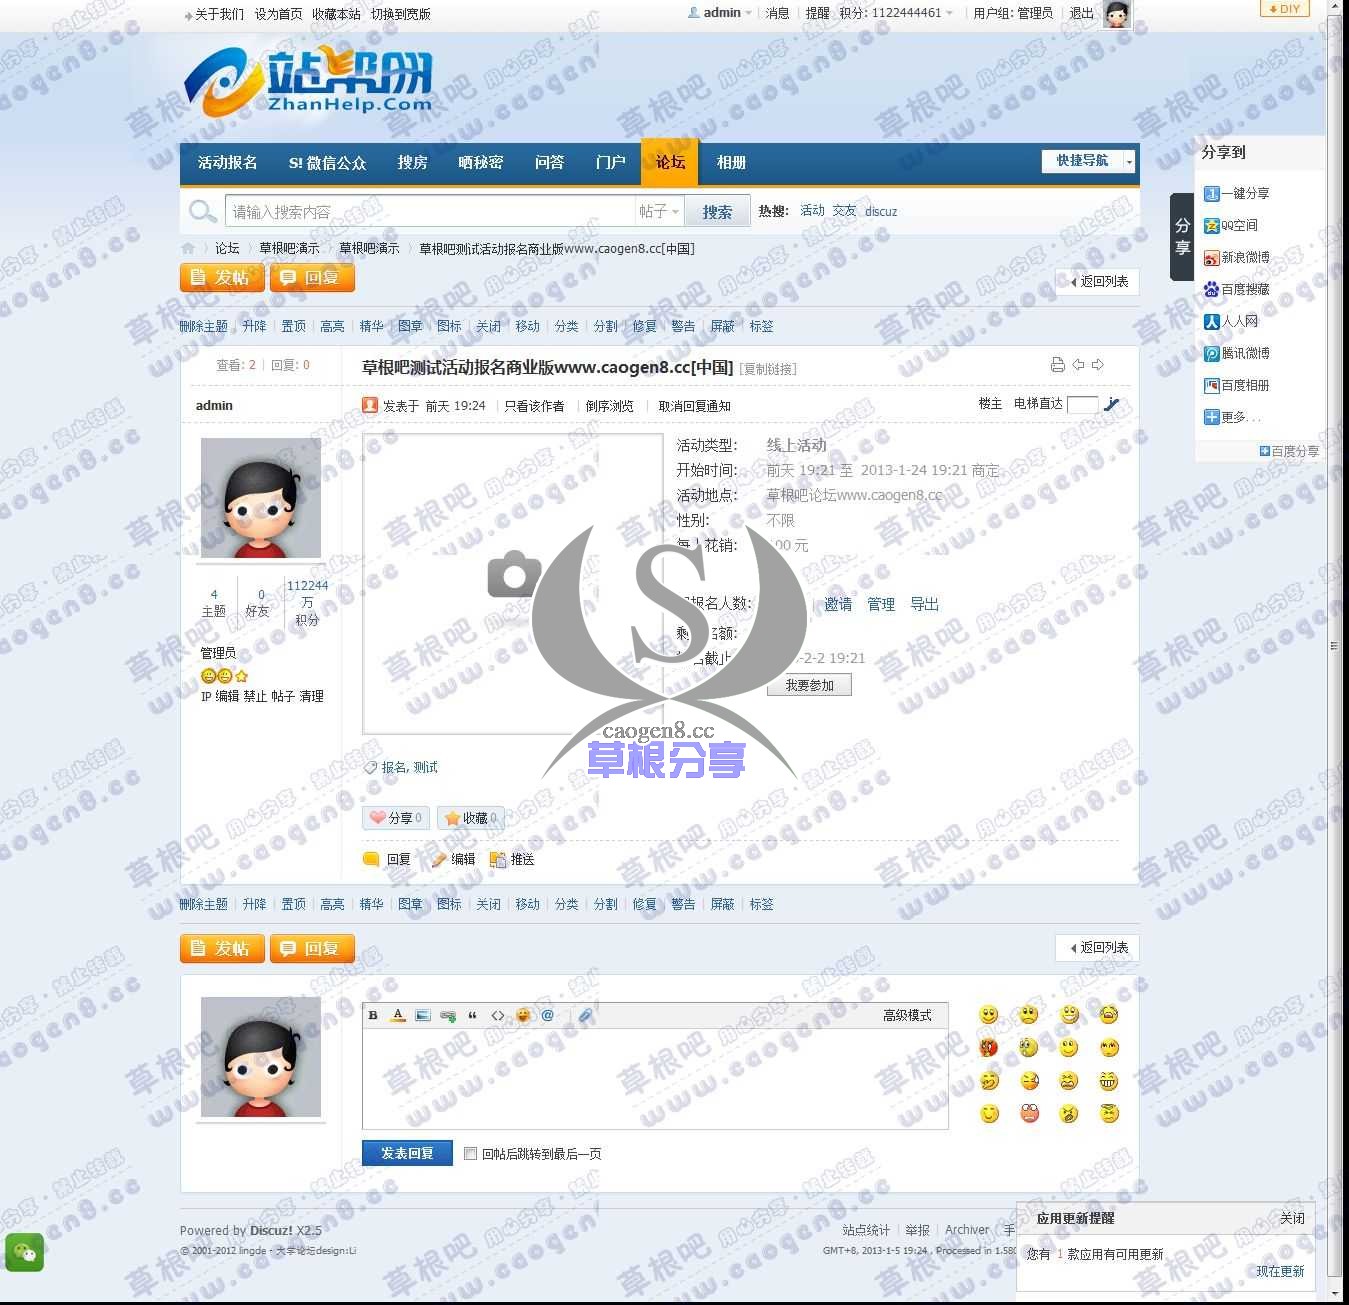The height and width of the screenshot is (1305, 1349).
Task: Click the search input field
Action: (x=430, y=212)
